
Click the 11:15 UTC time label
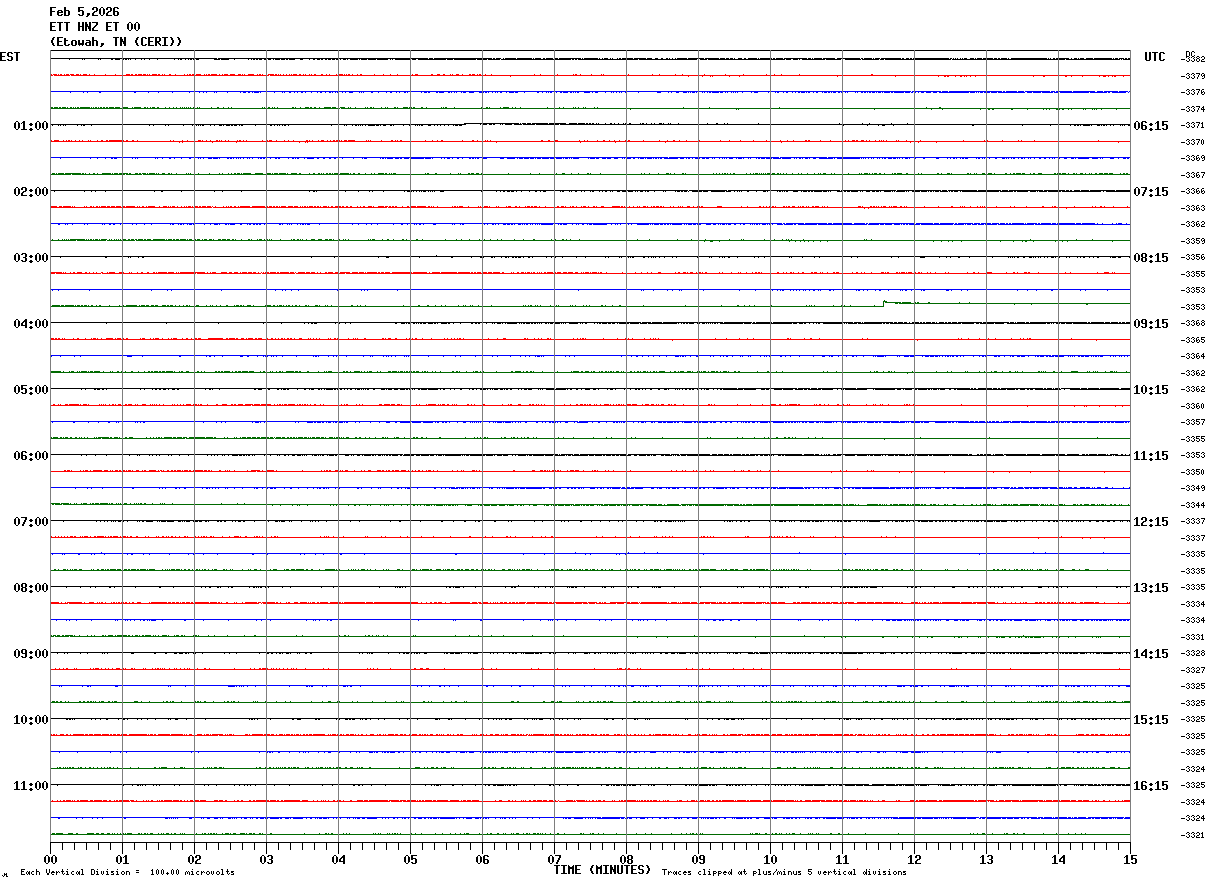[1150, 456]
